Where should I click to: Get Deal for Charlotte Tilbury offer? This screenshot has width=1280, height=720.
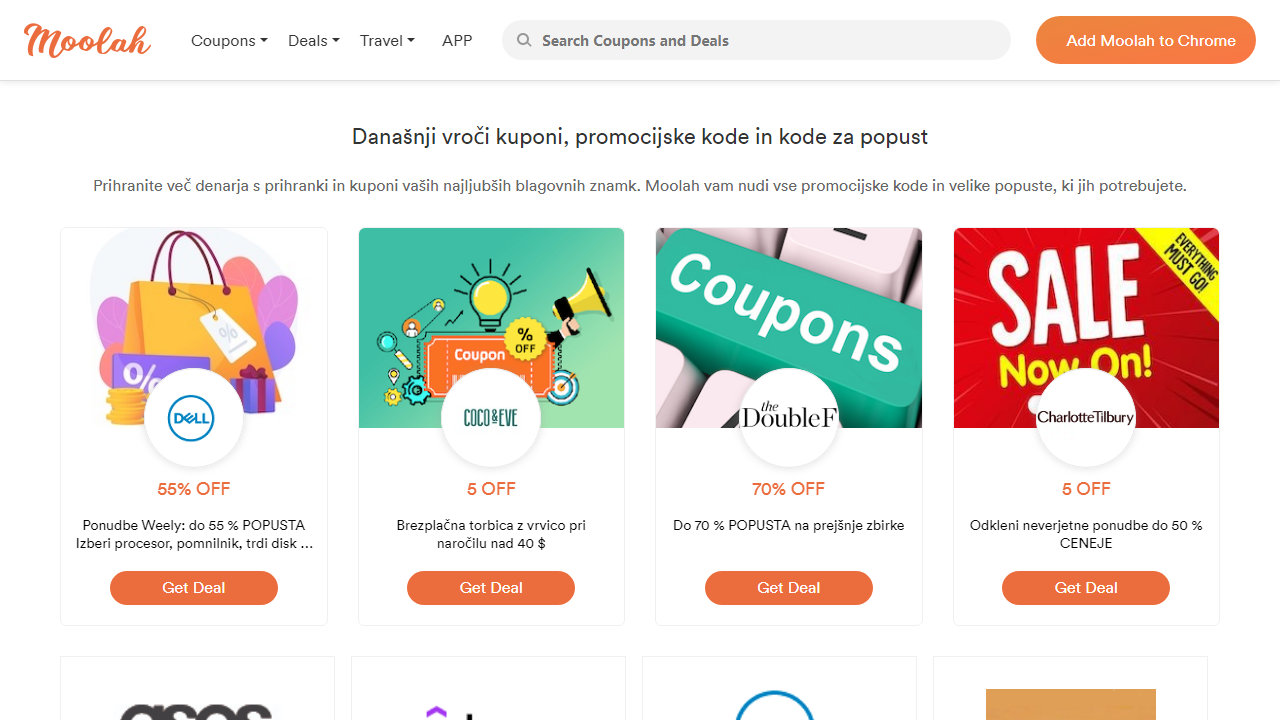1085,588
